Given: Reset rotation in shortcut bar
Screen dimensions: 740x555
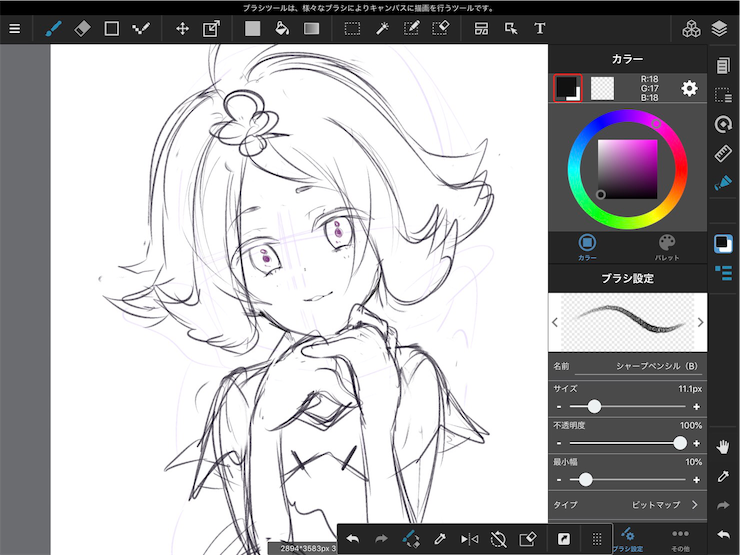Looking at the screenshot, I should pyautogui.click(x=498, y=538).
